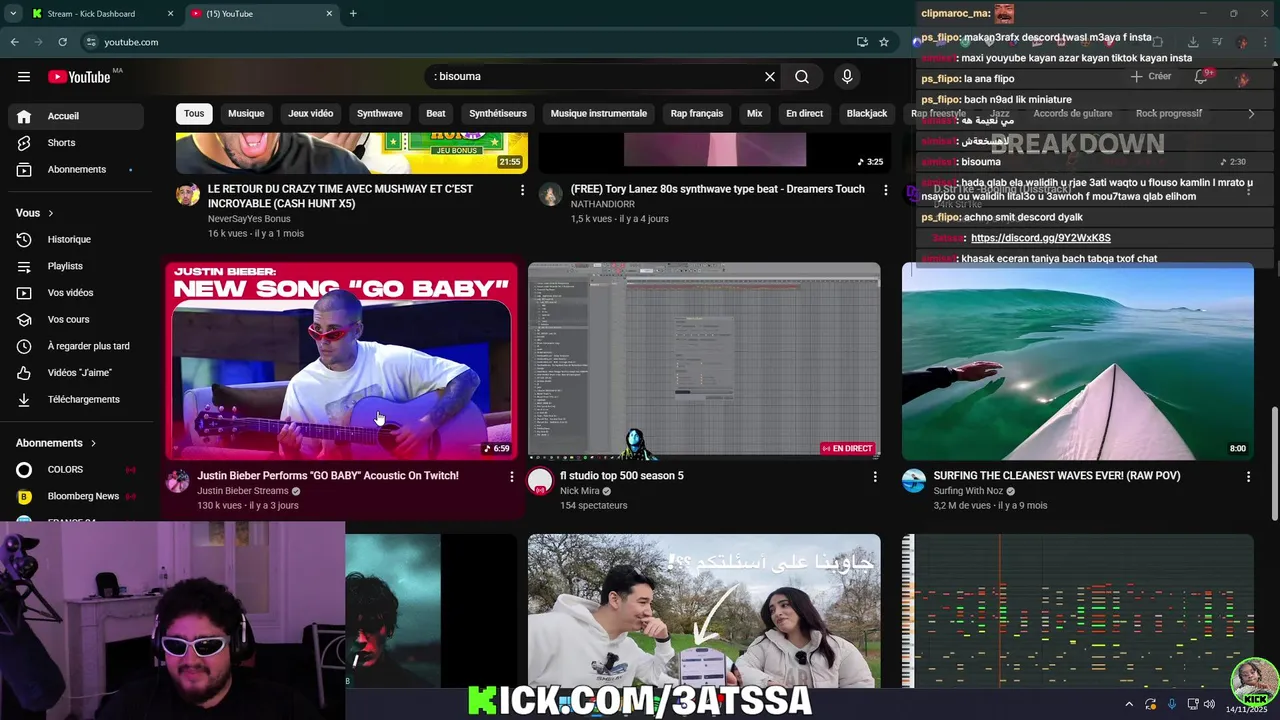Viewport: 1280px width, 720px height.
Task: Open Téléchargements in sidebar
Action: 76,400
